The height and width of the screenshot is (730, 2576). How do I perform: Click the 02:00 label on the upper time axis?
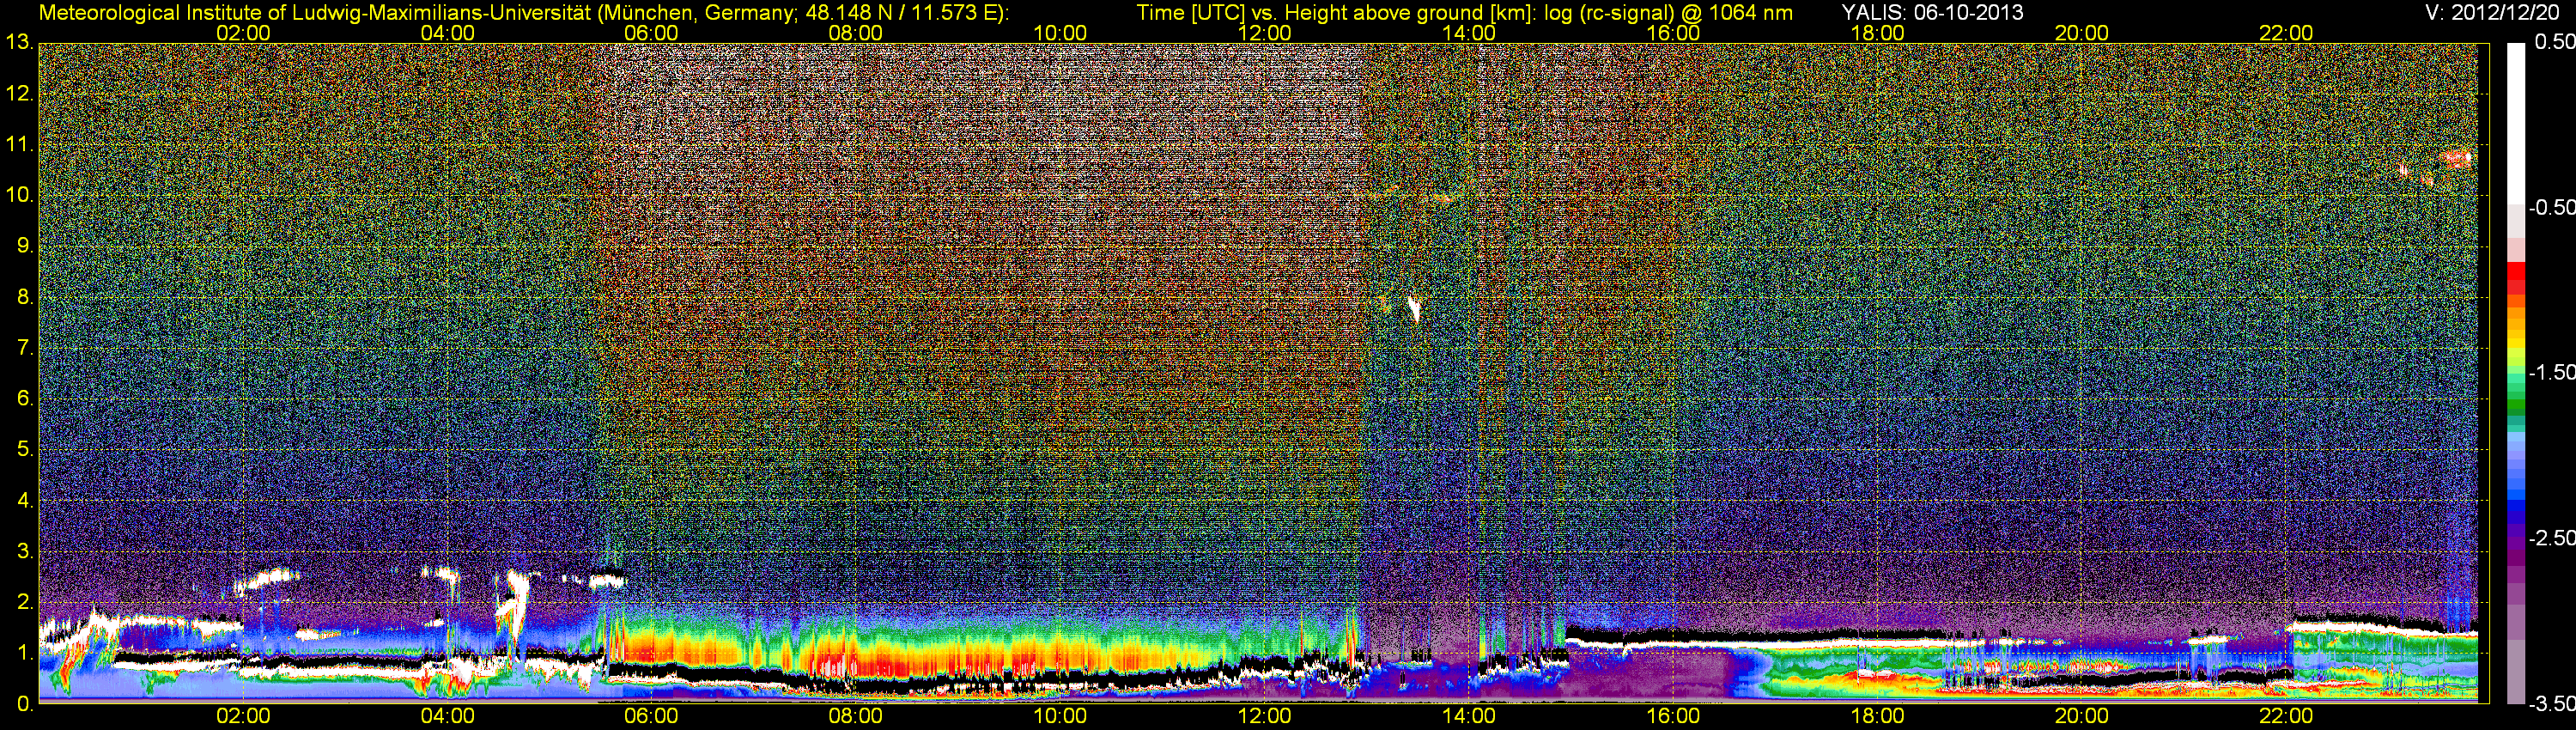(x=243, y=33)
